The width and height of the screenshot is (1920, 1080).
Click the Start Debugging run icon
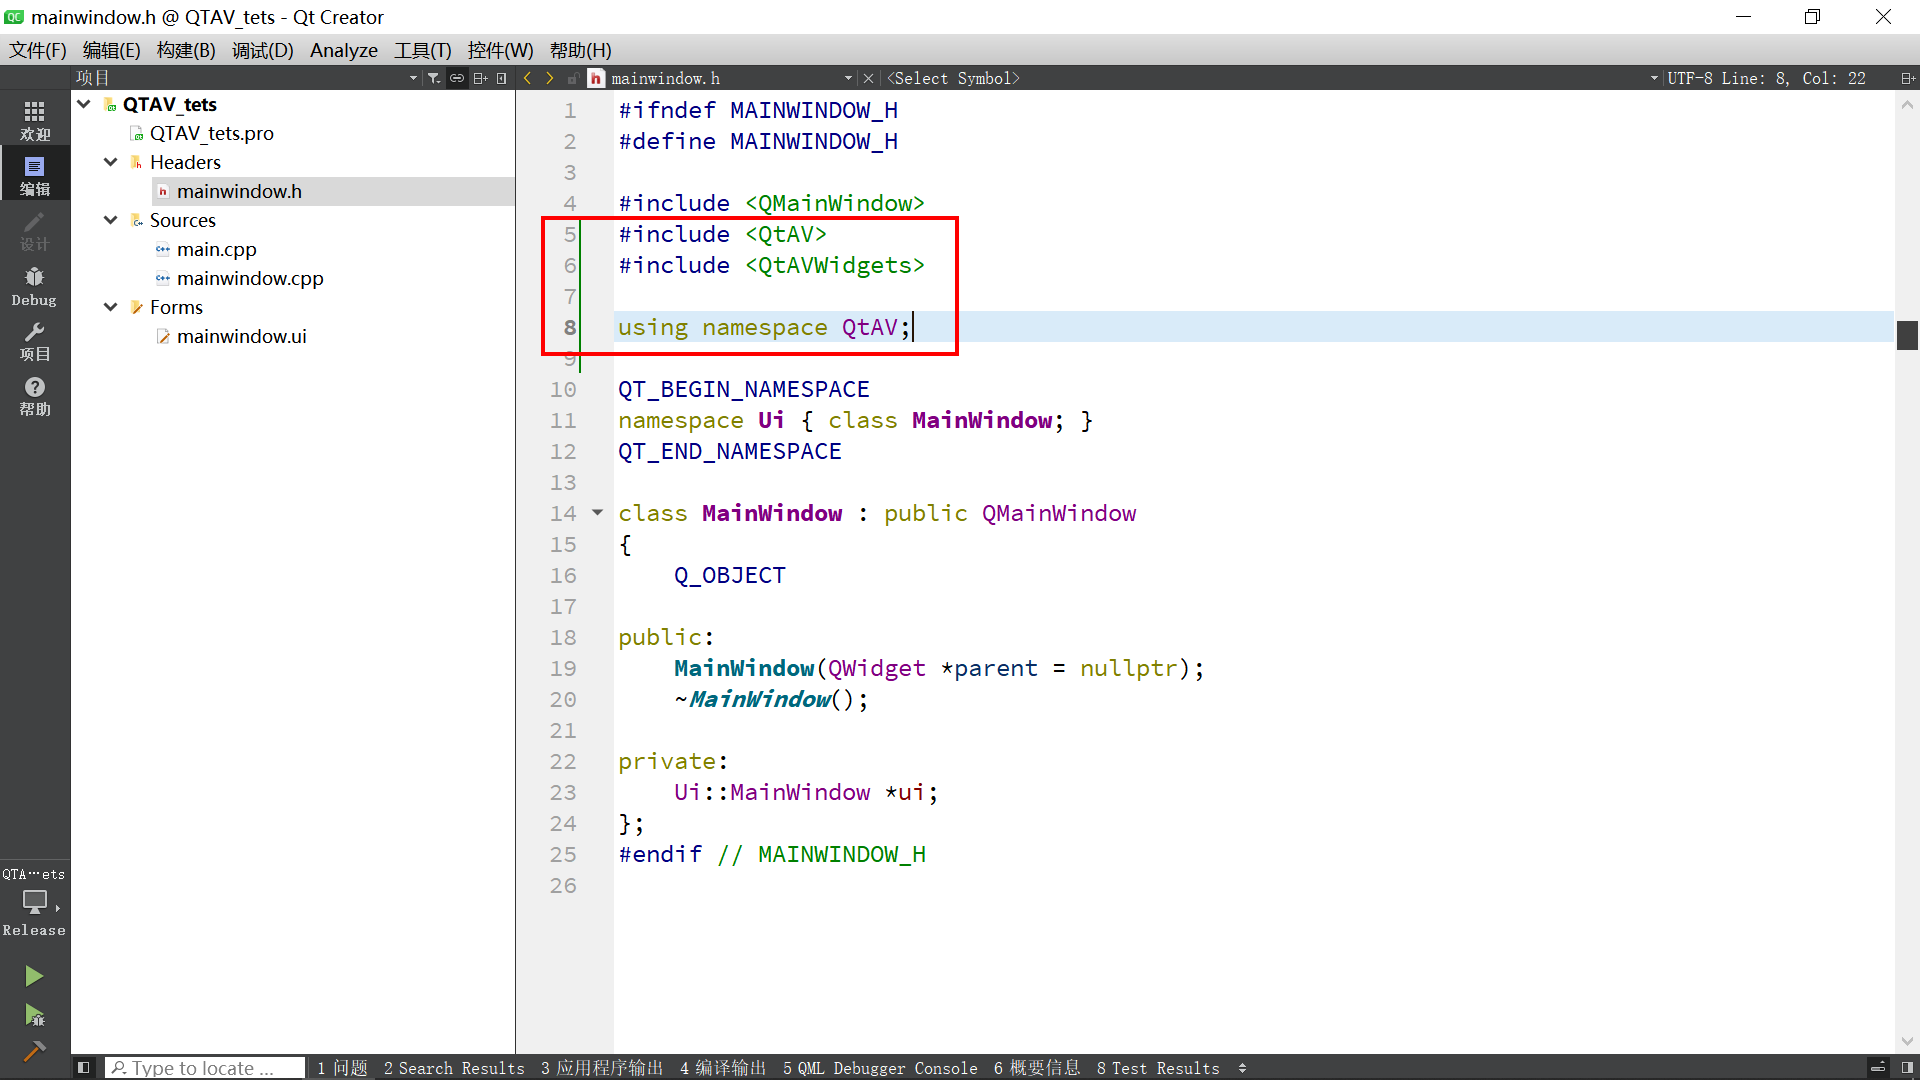(34, 1016)
